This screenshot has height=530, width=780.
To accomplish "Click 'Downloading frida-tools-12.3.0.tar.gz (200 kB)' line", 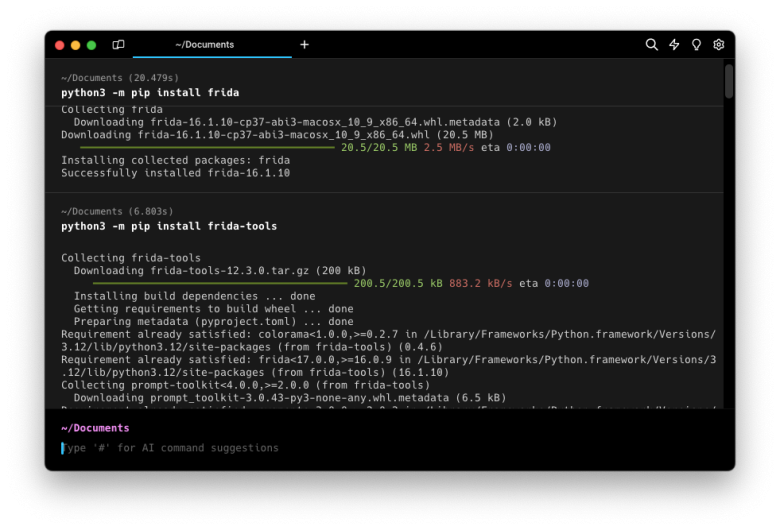I will pos(220,271).
